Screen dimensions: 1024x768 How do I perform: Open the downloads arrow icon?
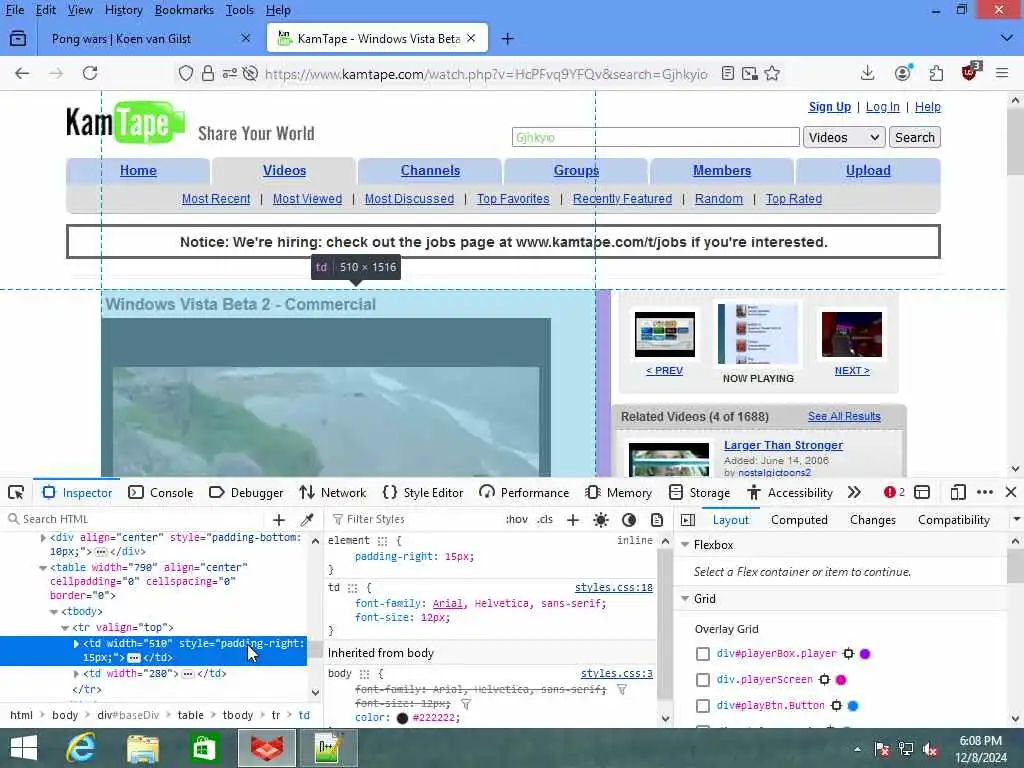[867, 73]
